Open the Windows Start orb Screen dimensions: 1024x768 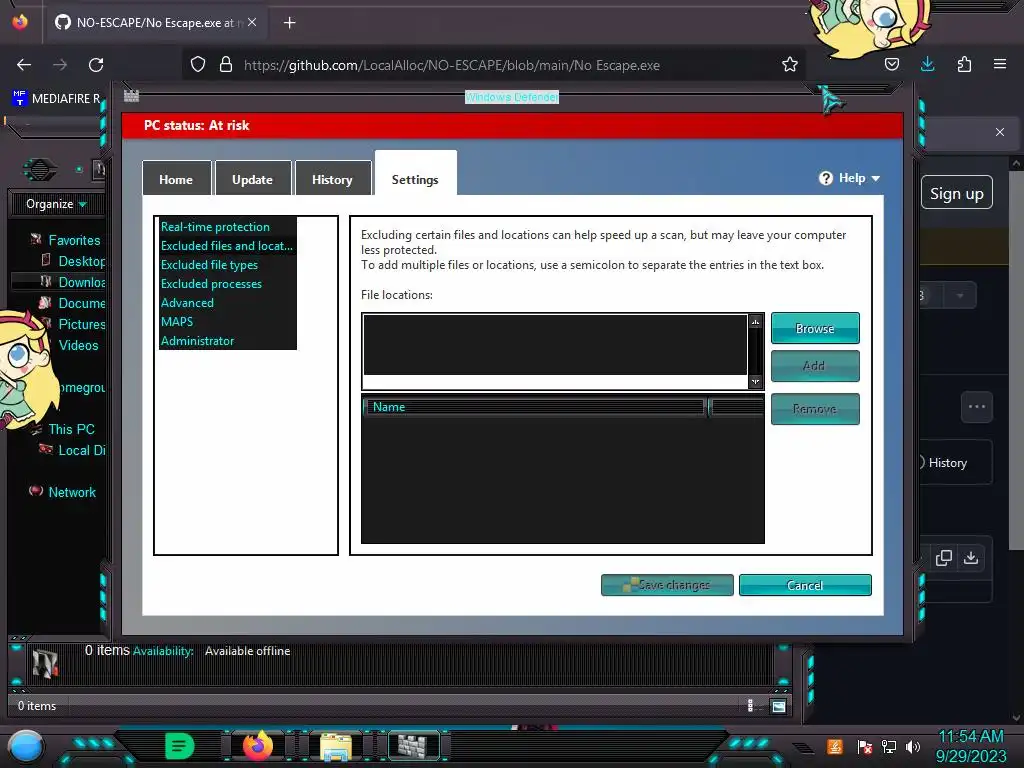[26, 747]
